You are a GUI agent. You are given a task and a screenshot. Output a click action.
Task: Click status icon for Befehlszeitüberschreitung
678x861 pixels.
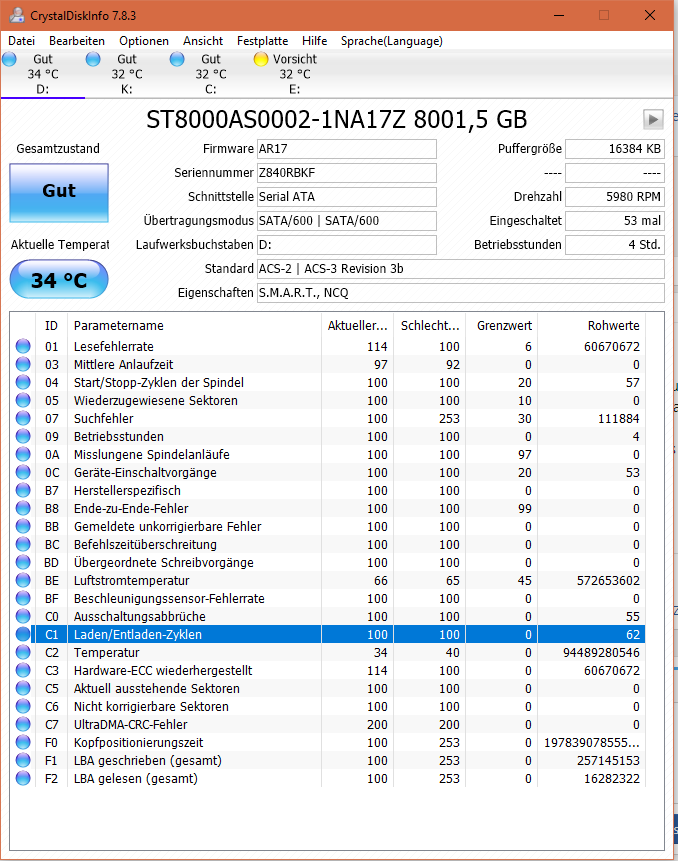coord(23,545)
